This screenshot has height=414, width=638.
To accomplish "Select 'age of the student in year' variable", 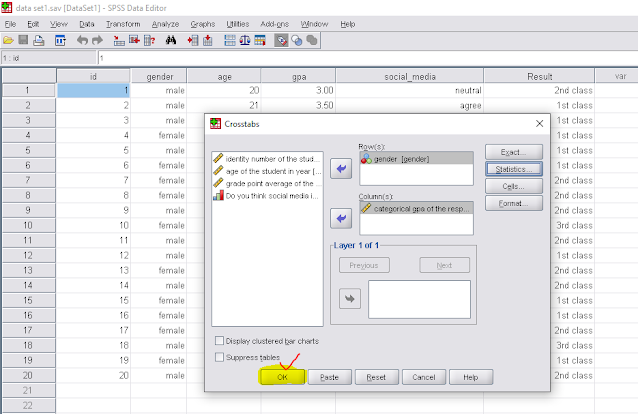I will [x=267, y=171].
